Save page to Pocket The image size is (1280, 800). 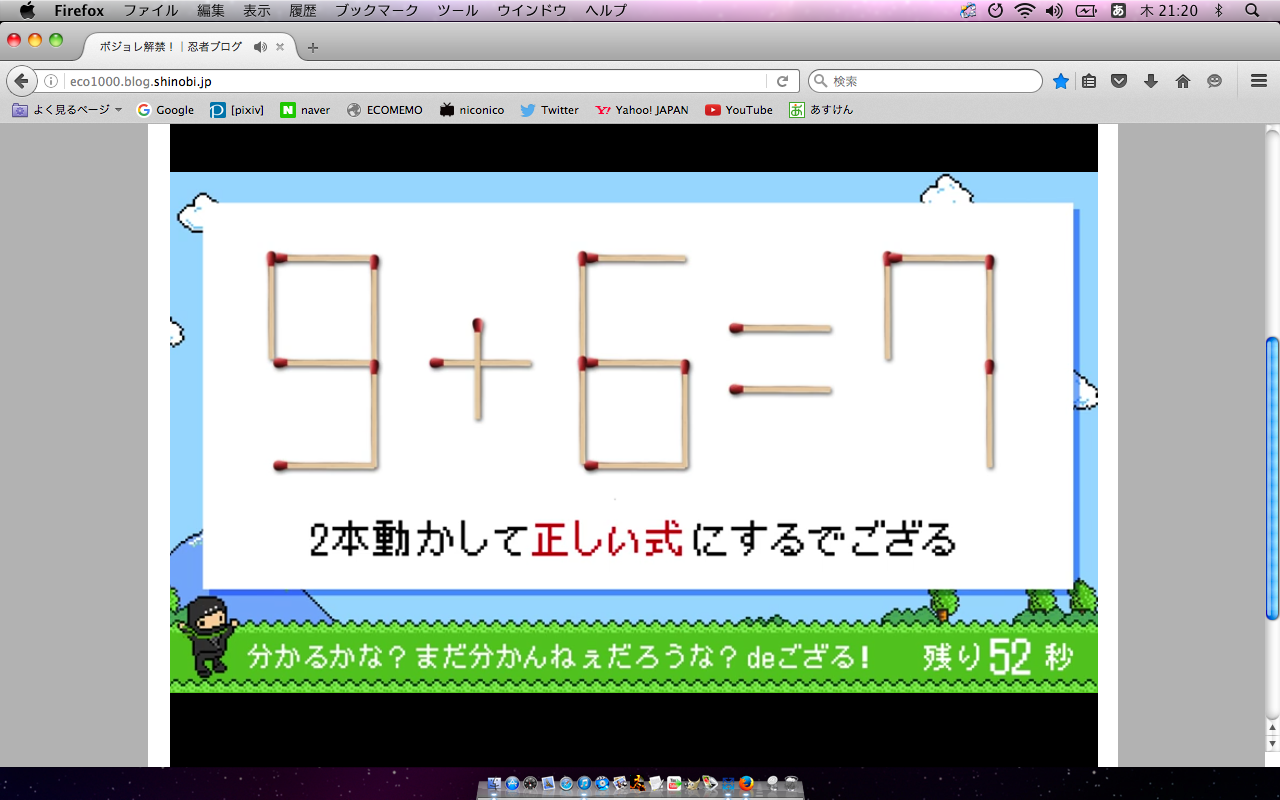1120,81
